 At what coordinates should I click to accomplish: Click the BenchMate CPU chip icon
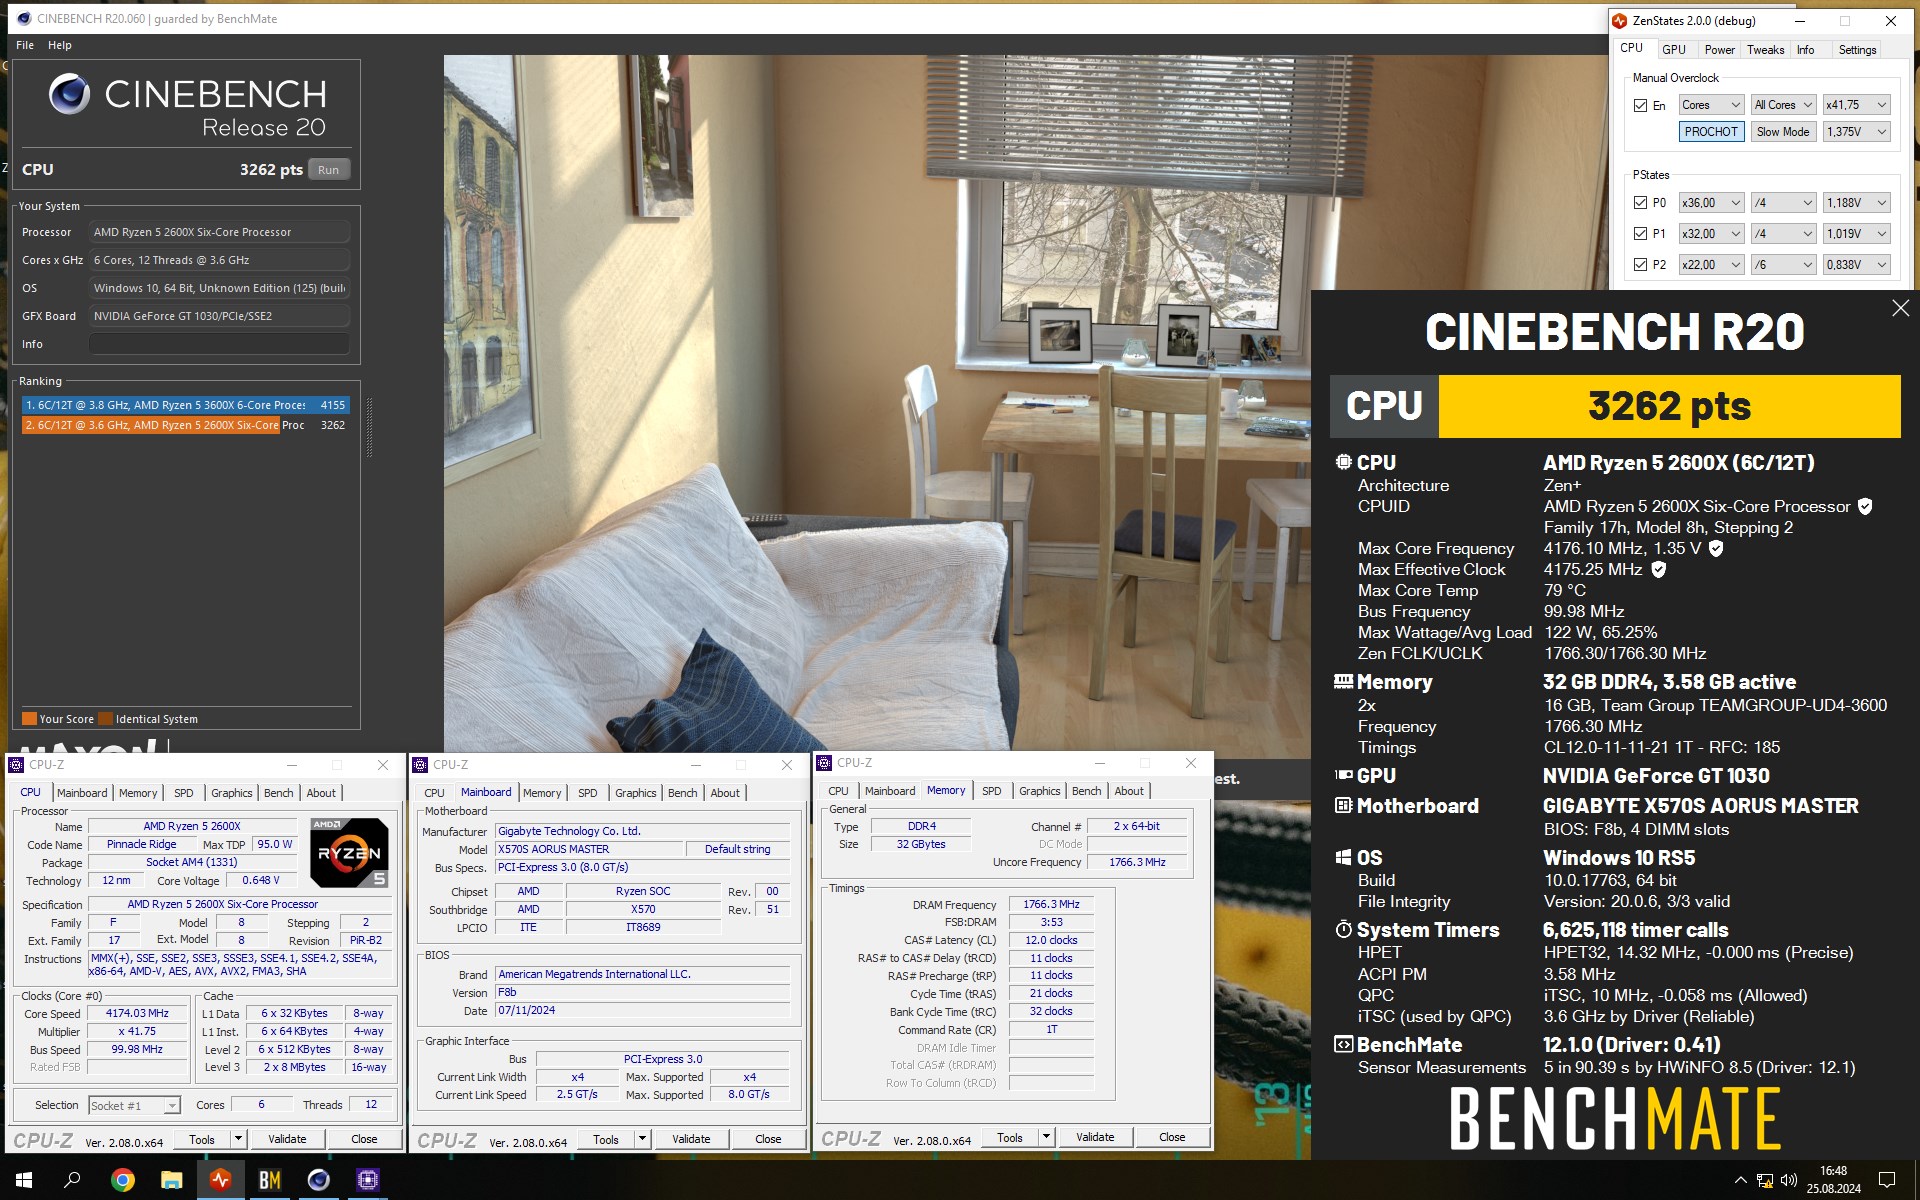(1344, 462)
